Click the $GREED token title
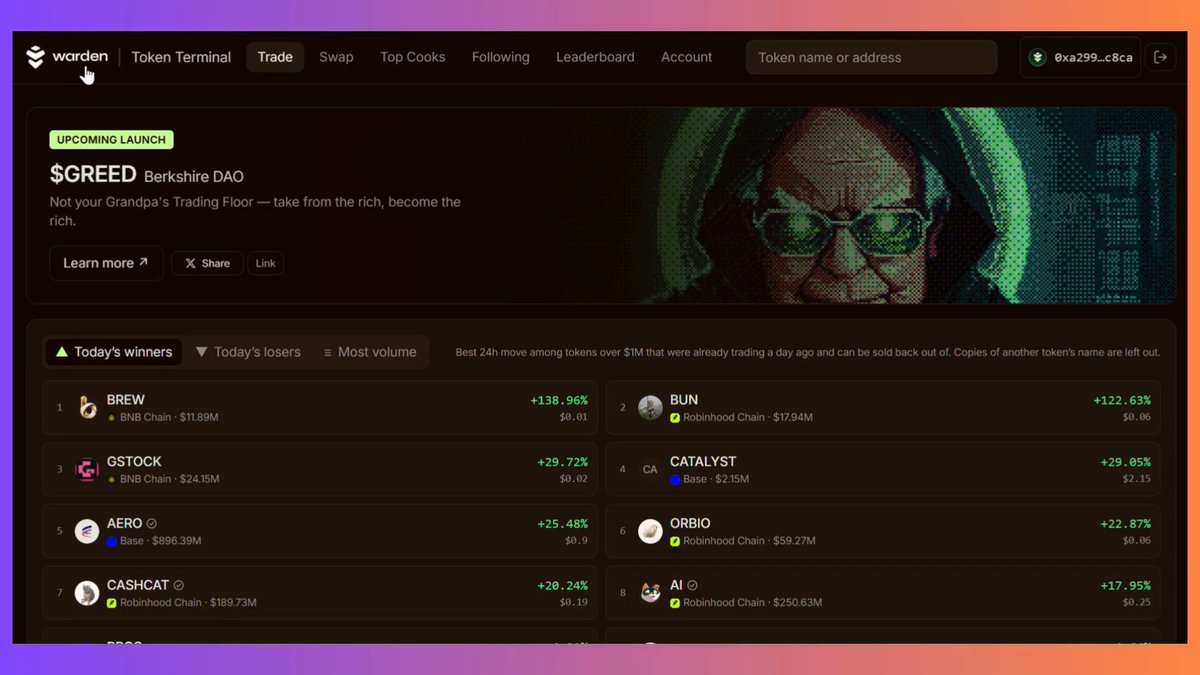1200x675 pixels. point(93,174)
